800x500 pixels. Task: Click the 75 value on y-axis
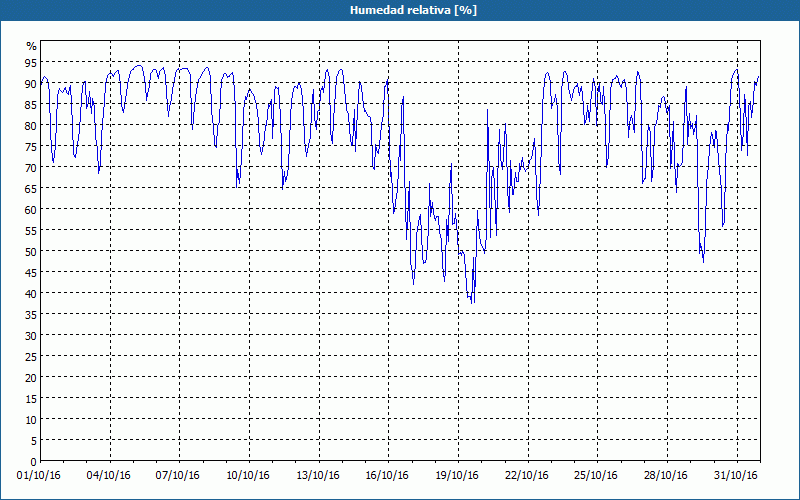pyautogui.click(x=31, y=146)
